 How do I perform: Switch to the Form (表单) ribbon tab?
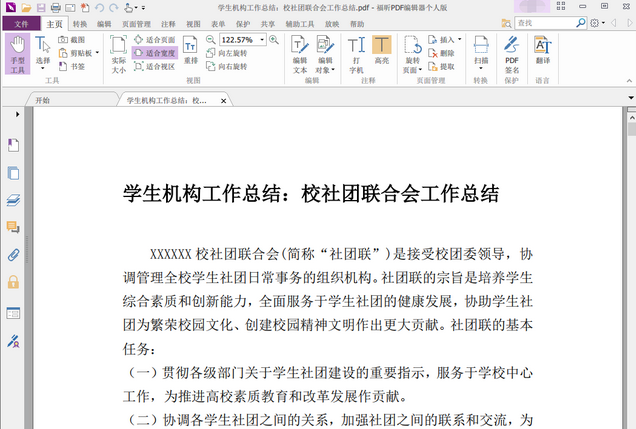point(218,24)
